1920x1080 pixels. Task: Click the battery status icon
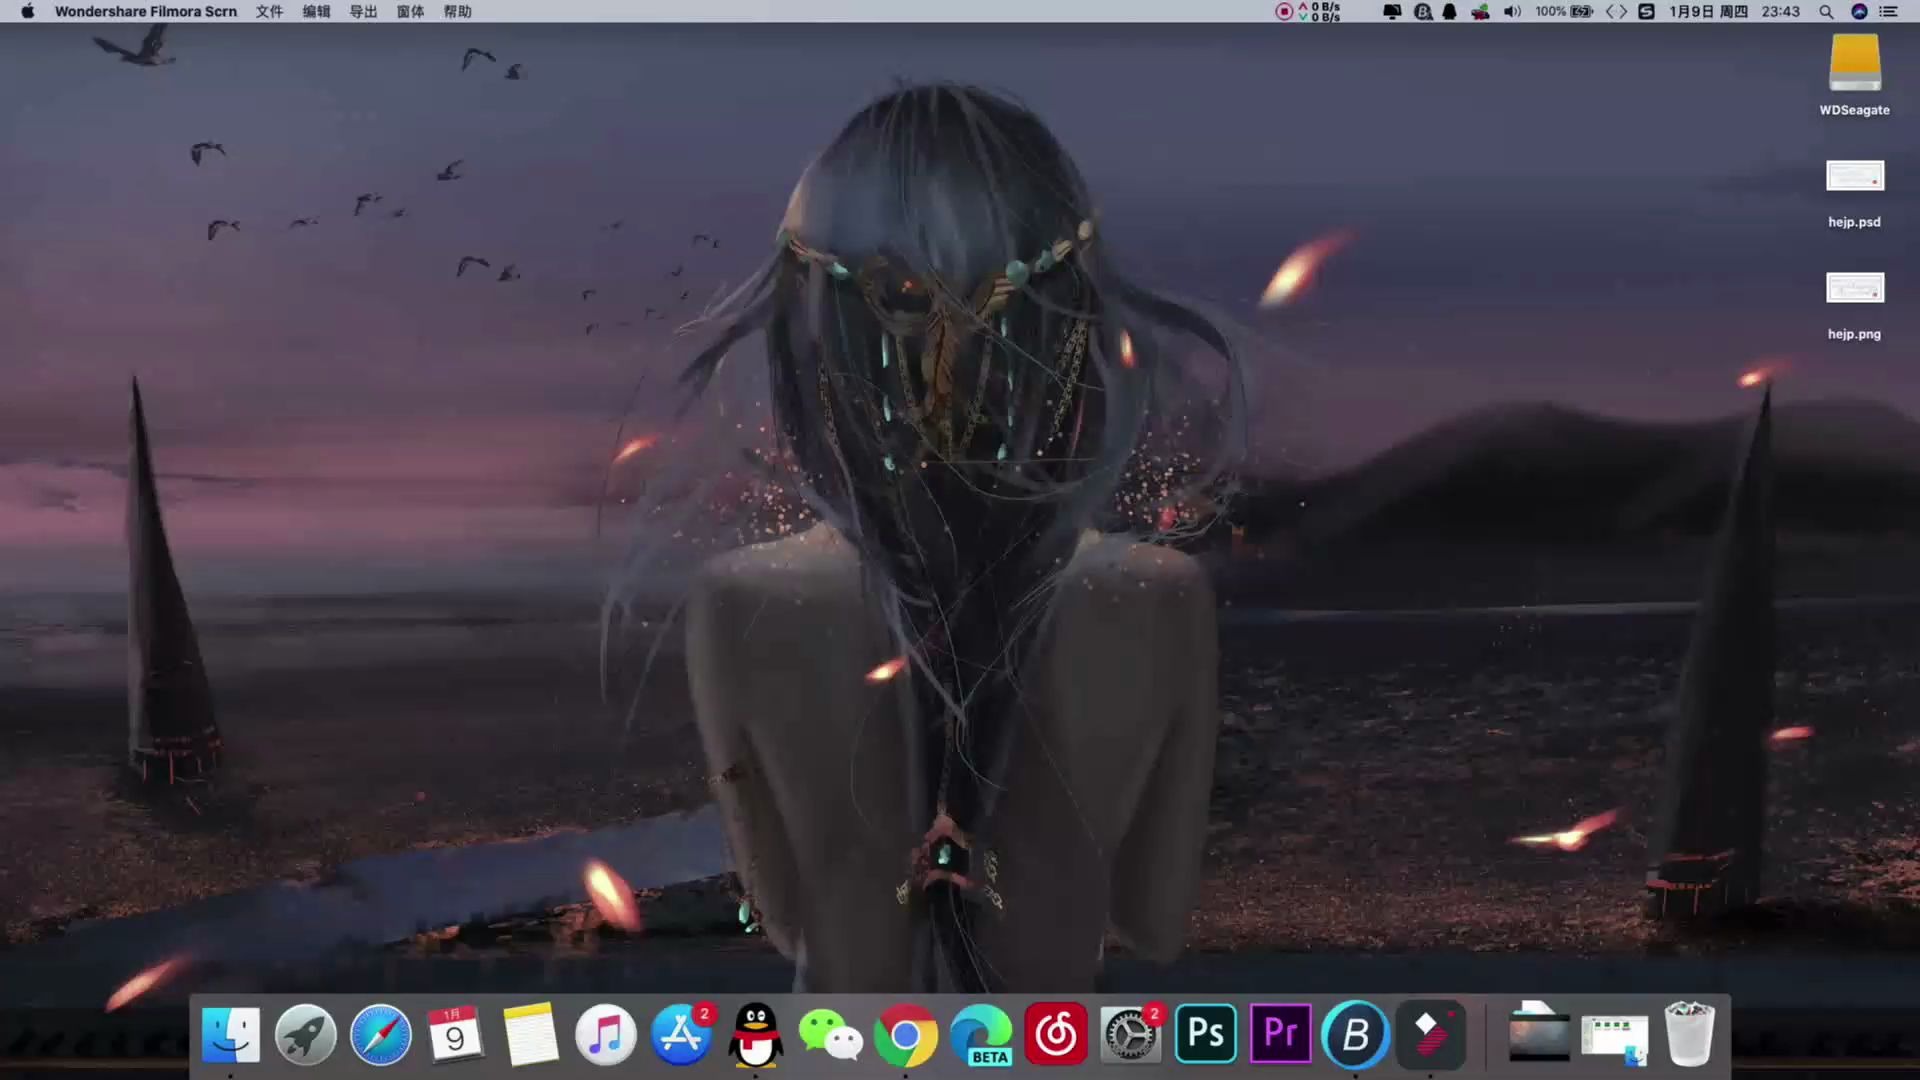[x=1581, y=12]
